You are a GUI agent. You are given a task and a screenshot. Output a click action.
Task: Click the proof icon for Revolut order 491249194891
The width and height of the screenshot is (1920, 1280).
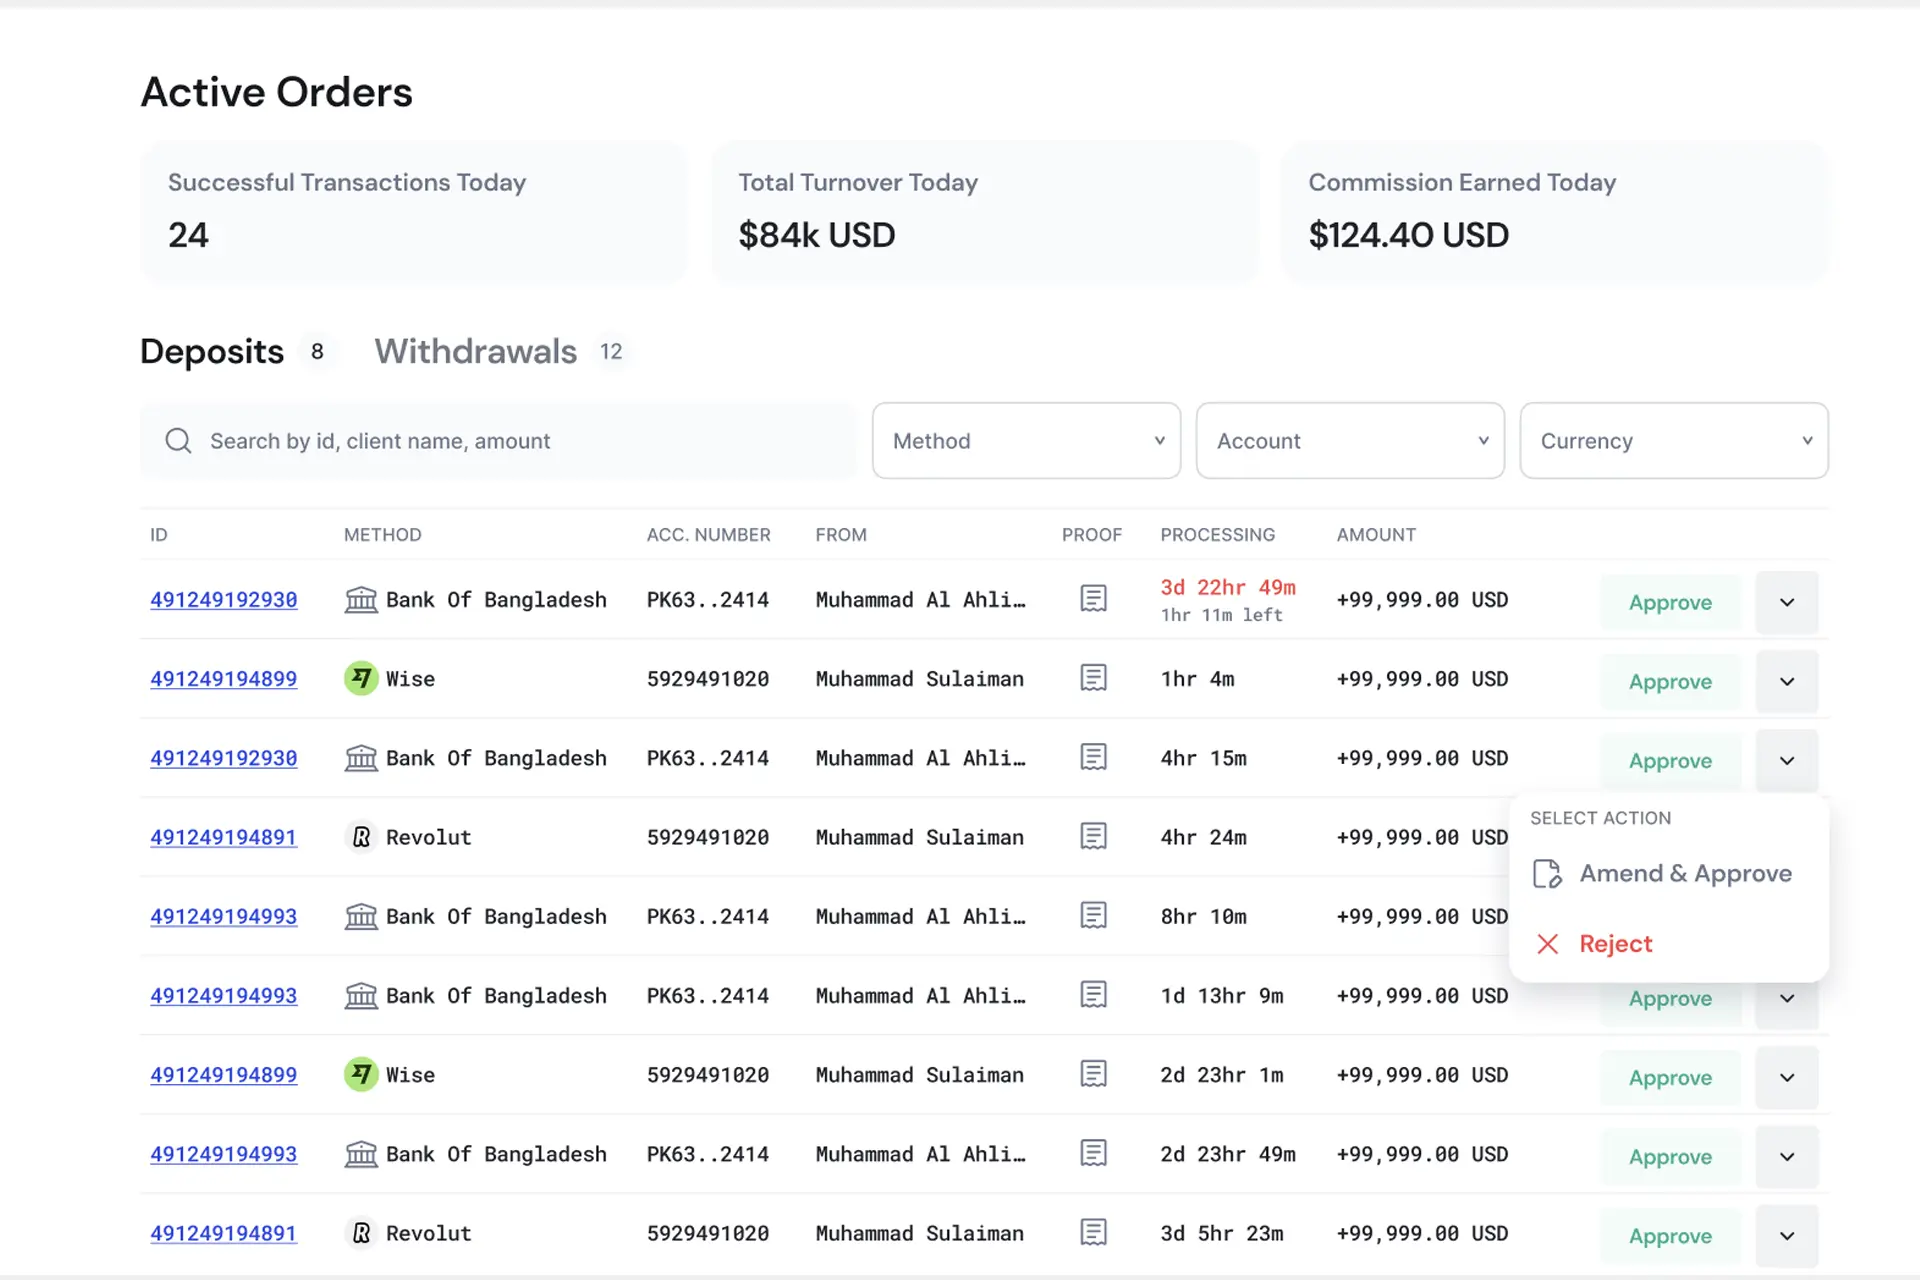point(1094,836)
